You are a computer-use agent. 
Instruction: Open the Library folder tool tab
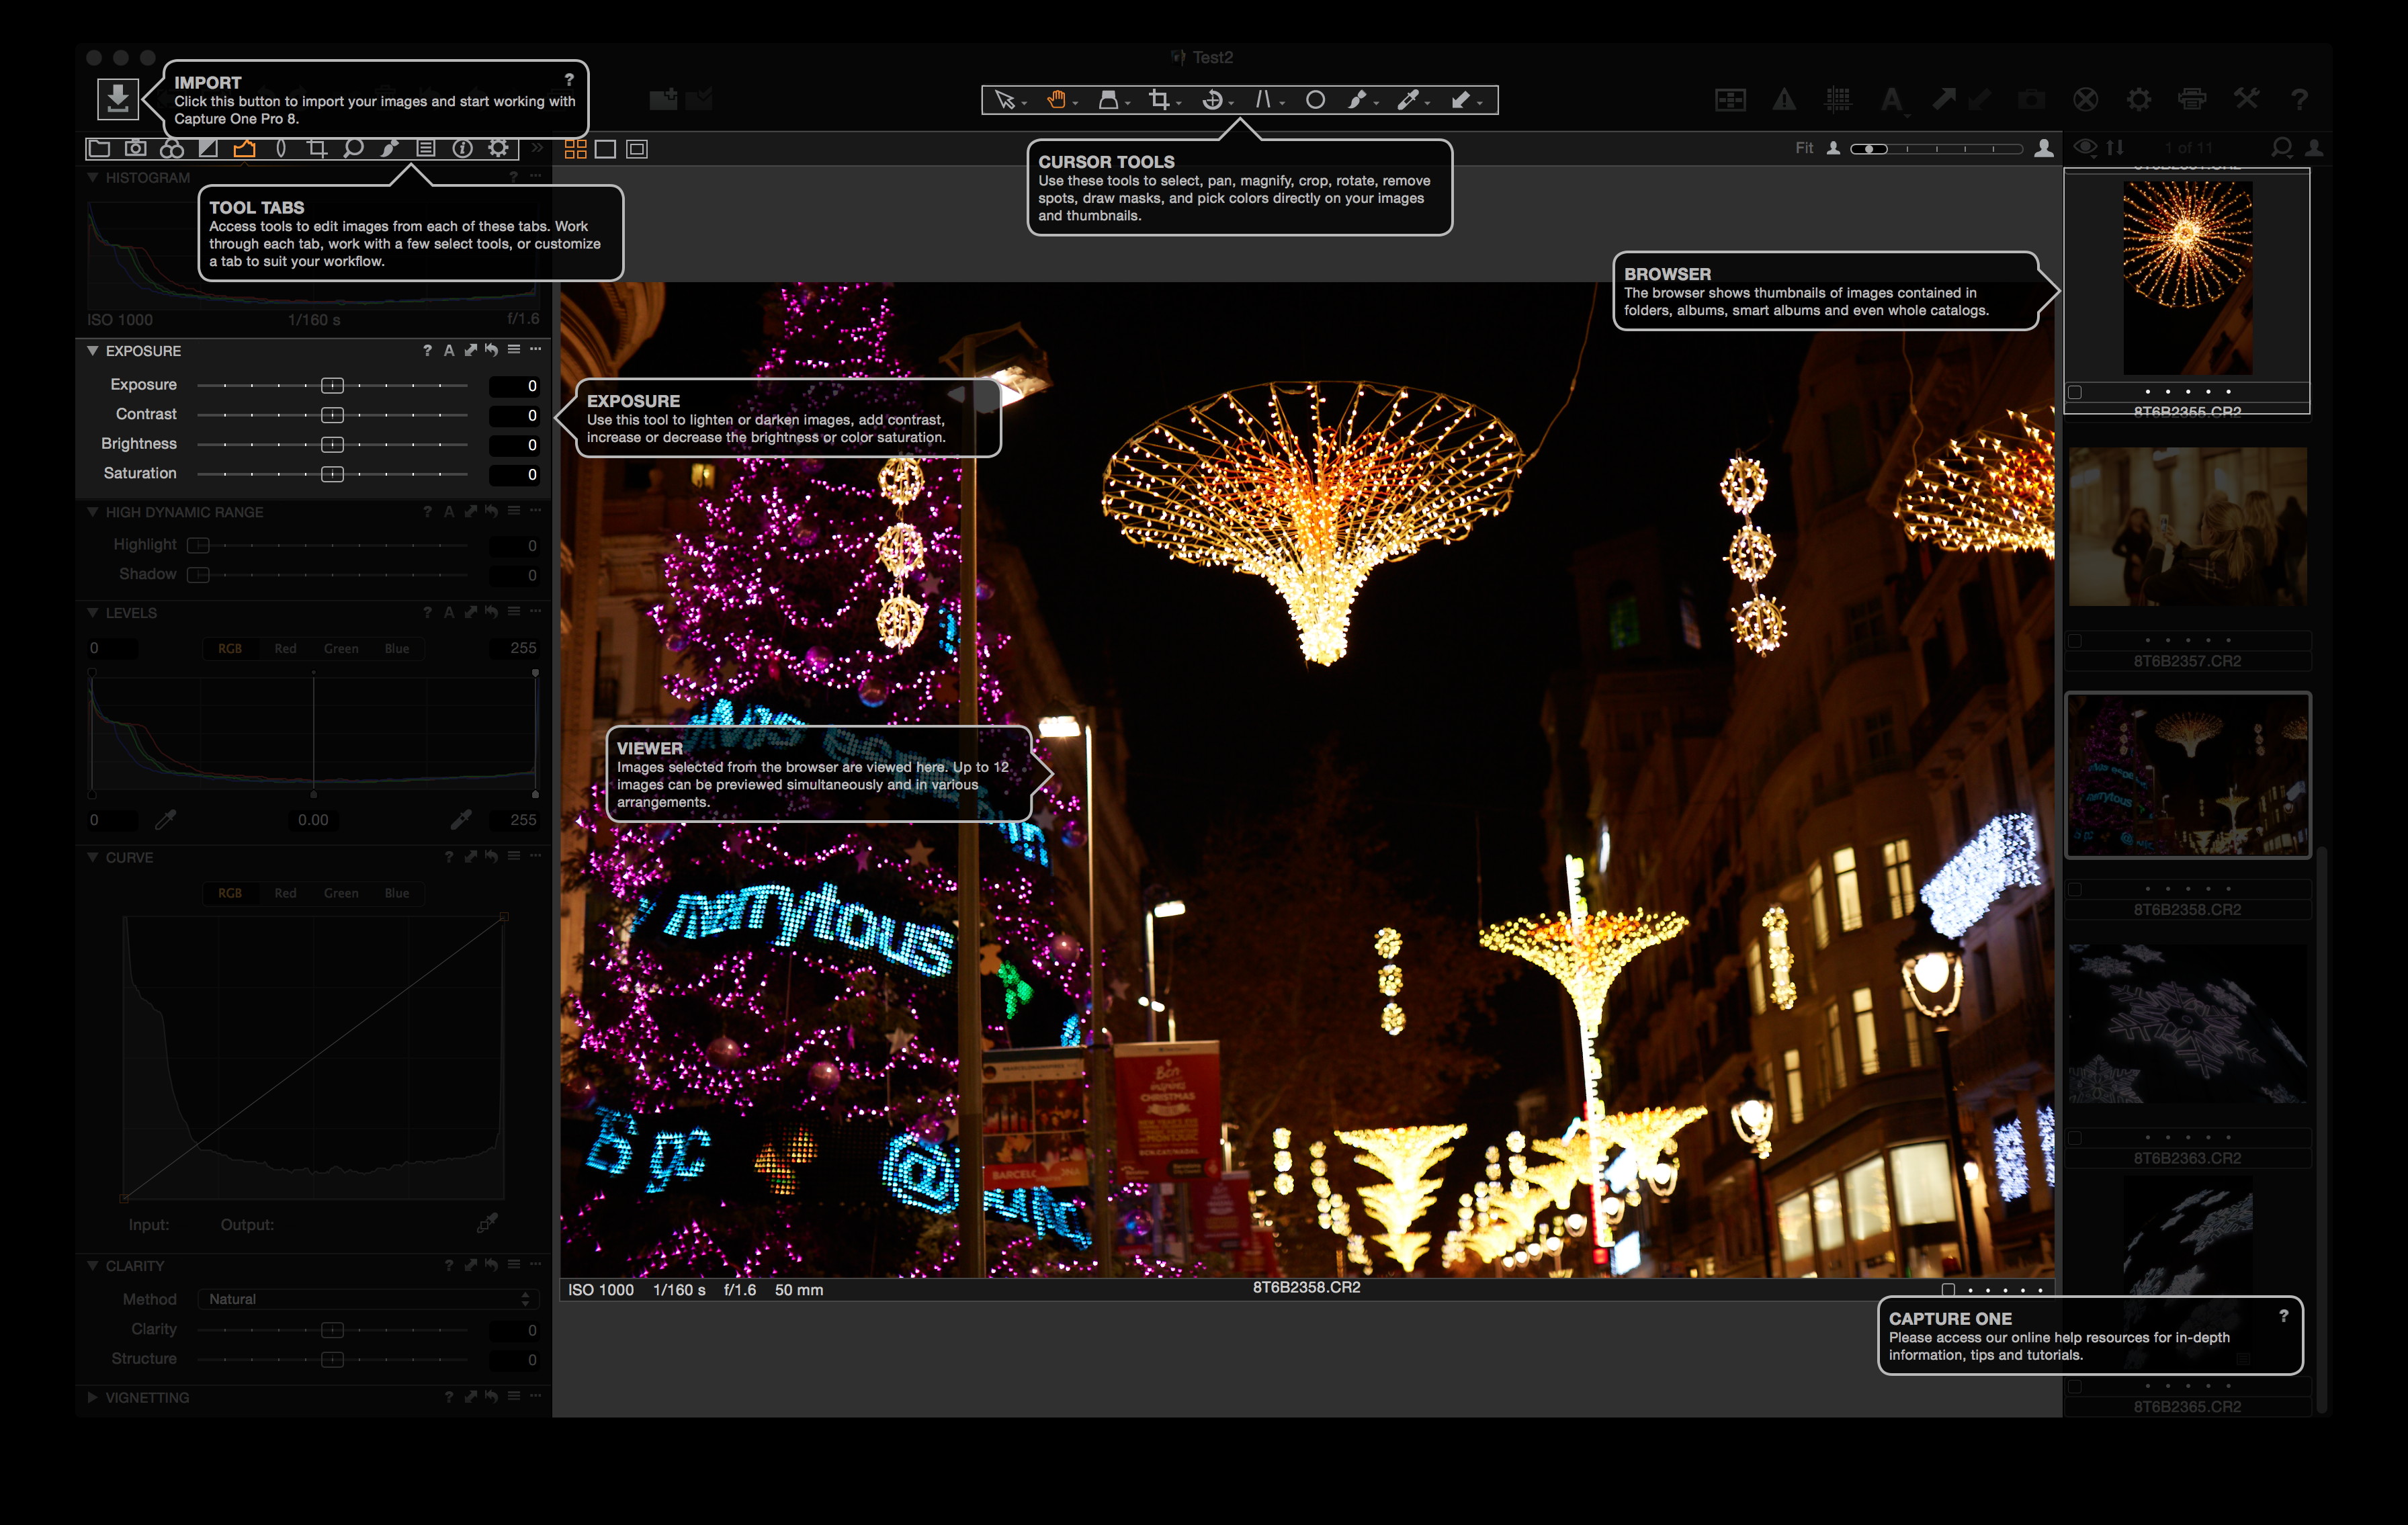pyautogui.click(x=99, y=149)
